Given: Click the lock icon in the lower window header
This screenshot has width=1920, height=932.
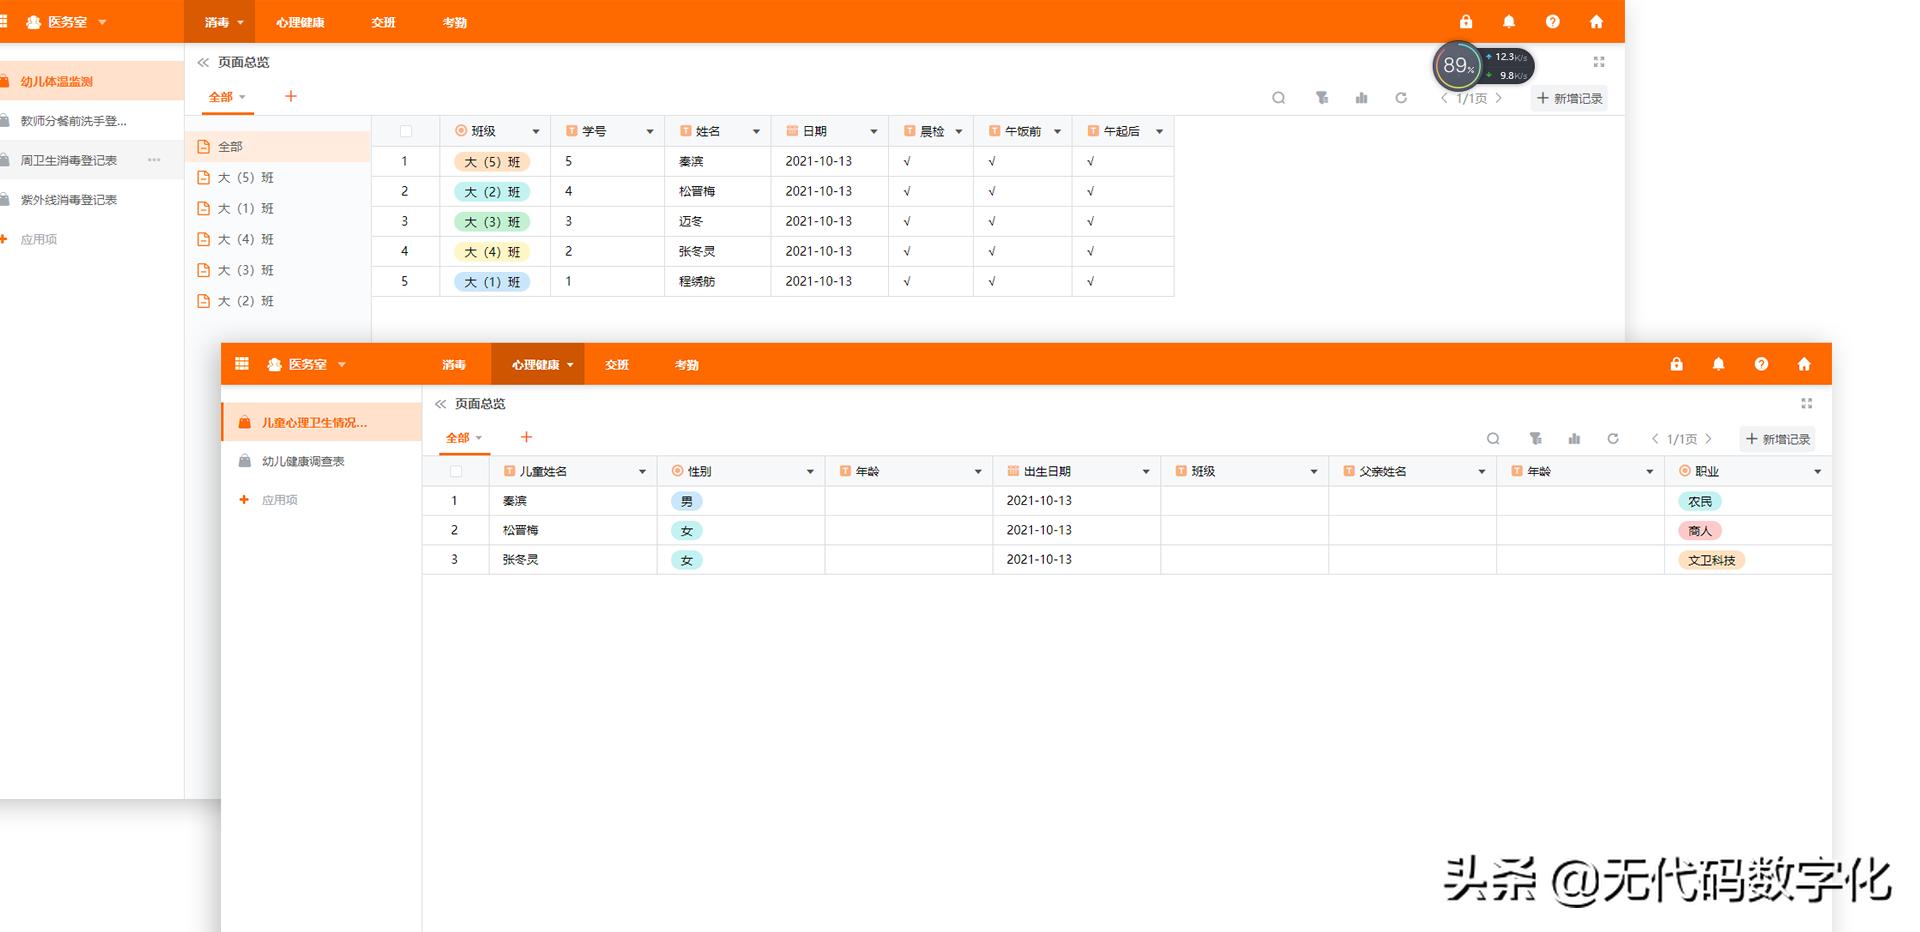Looking at the screenshot, I should [x=1676, y=364].
